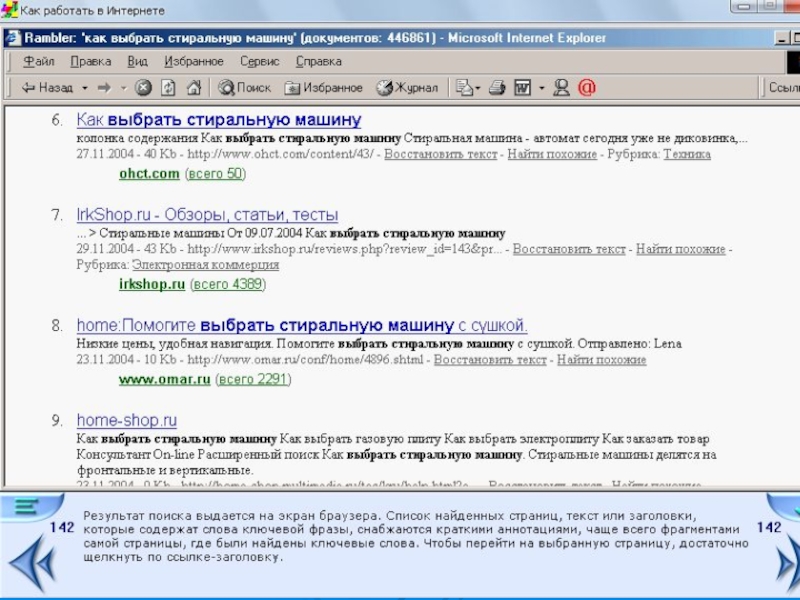The height and width of the screenshot is (600, 800).
Task: Open the 'Электронная коммерция' rubric link
Action: click(x=206, y=265)
